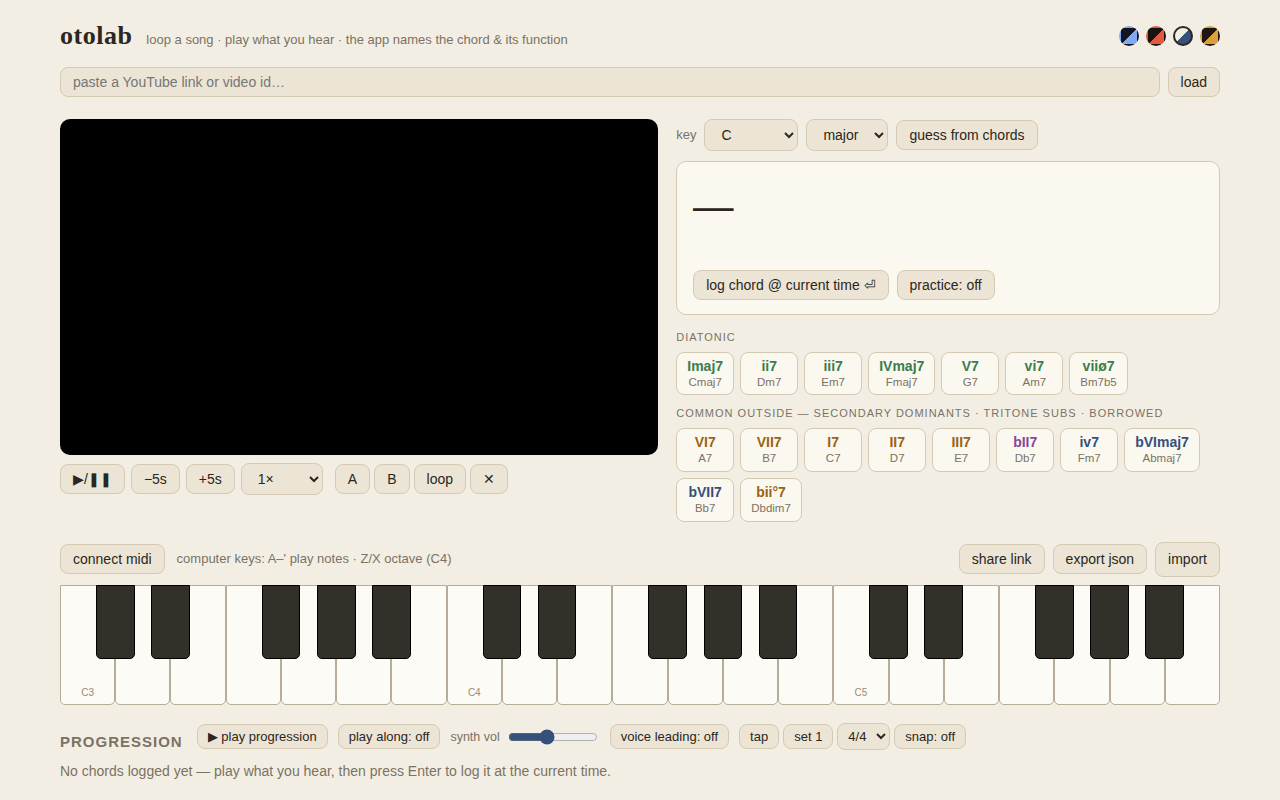The height and width of the screenshot is (800, 1280).
Task: Click the load button
Action: (x=1194, y=82)
